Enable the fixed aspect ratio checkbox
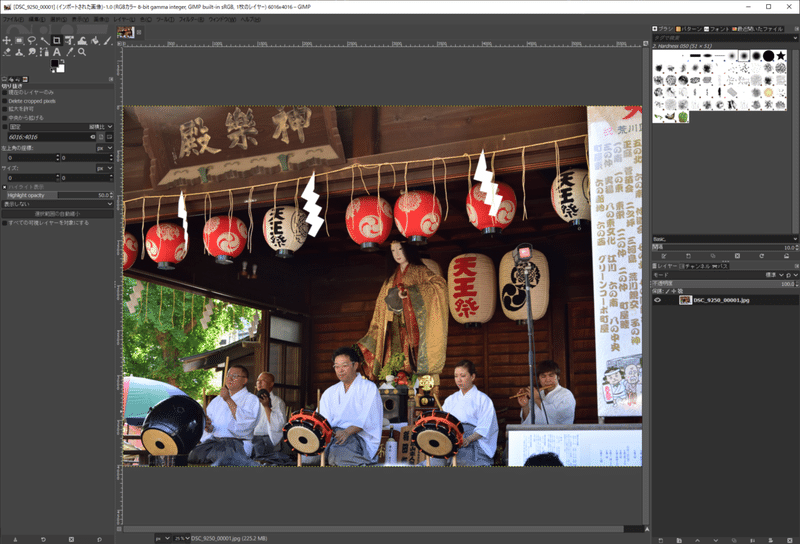The width and height of the screenshot is (800, 544). 5,127
